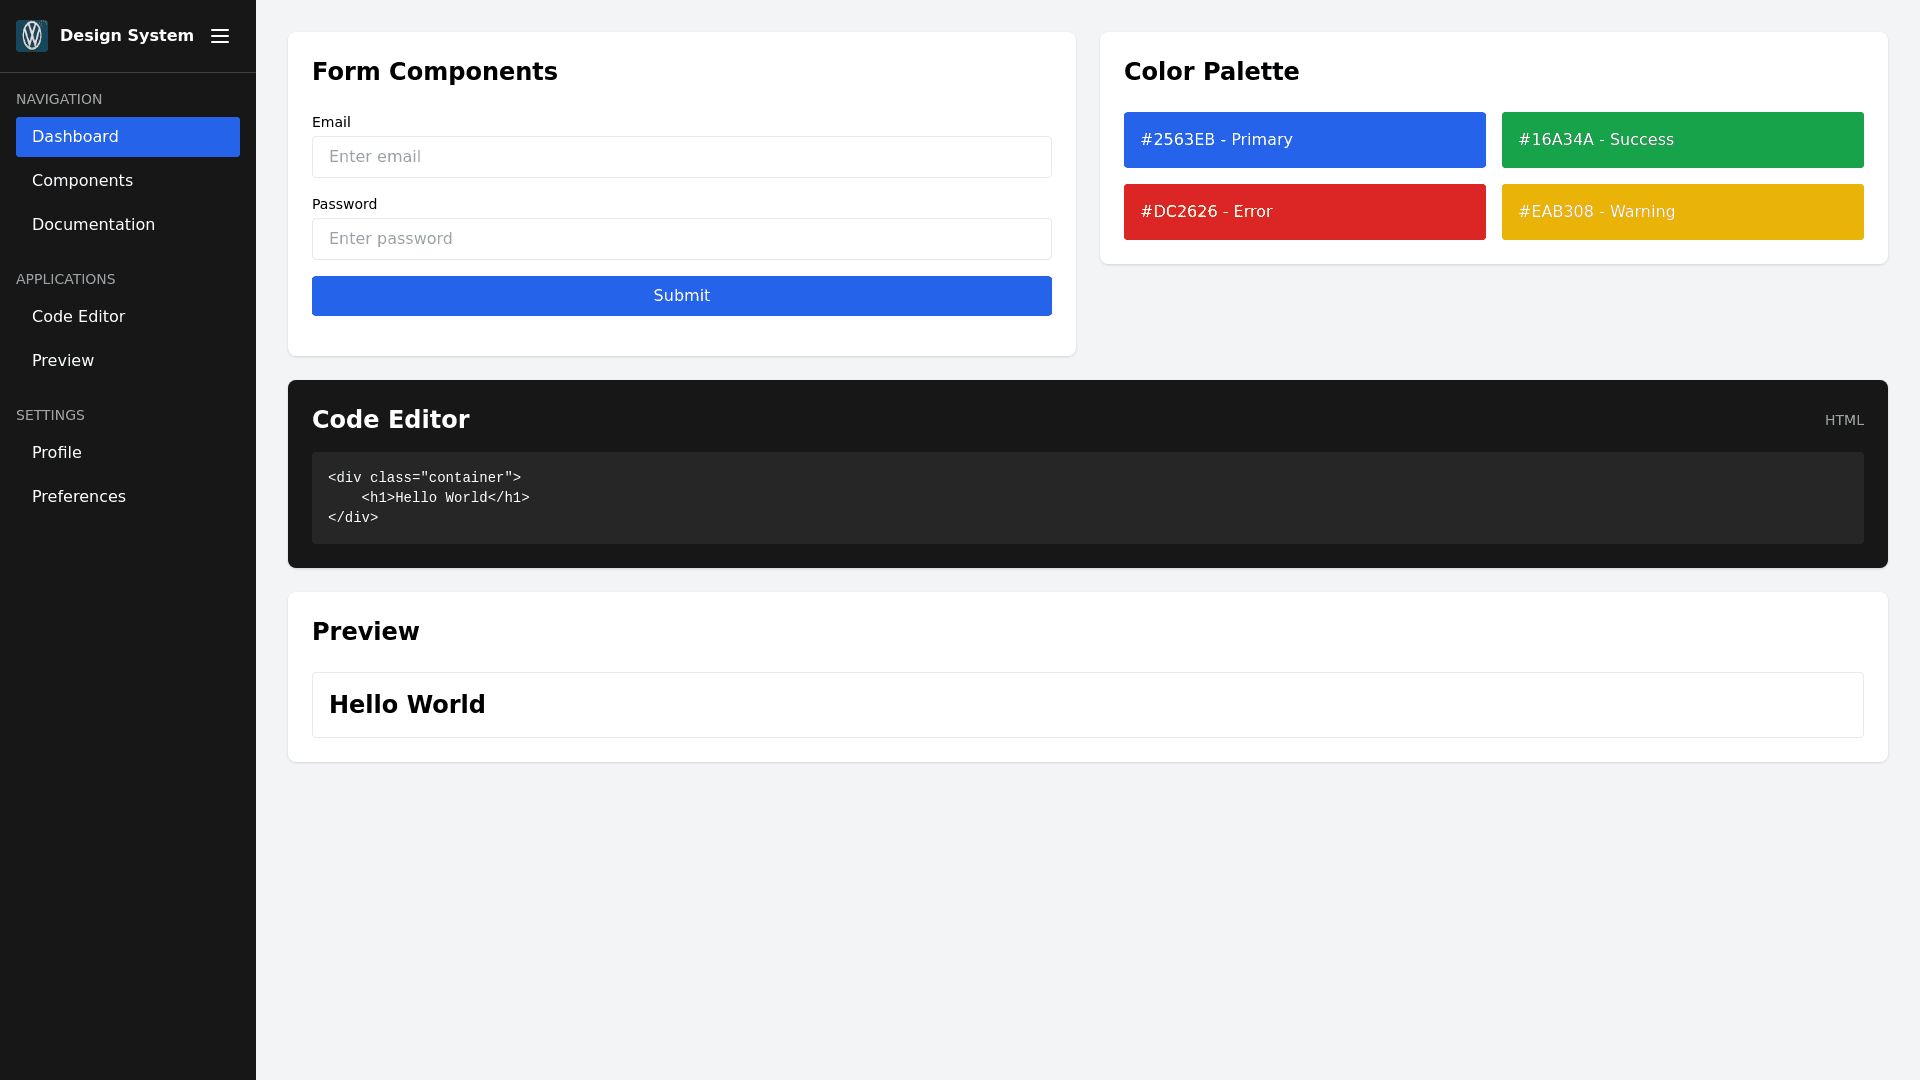Viewport: 1920px width, 1080px height.
Task: Select Code Editor under Applications
Action: pos(78,317)
